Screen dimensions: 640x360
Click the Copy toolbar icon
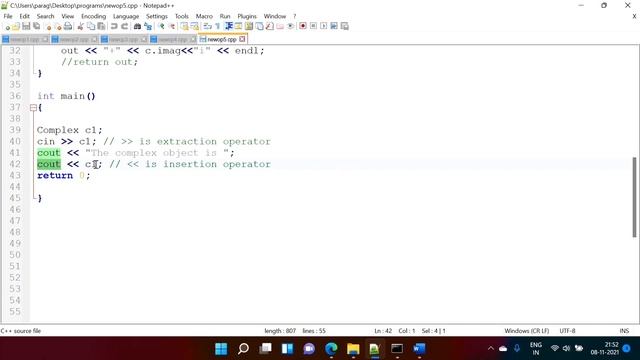91,26
